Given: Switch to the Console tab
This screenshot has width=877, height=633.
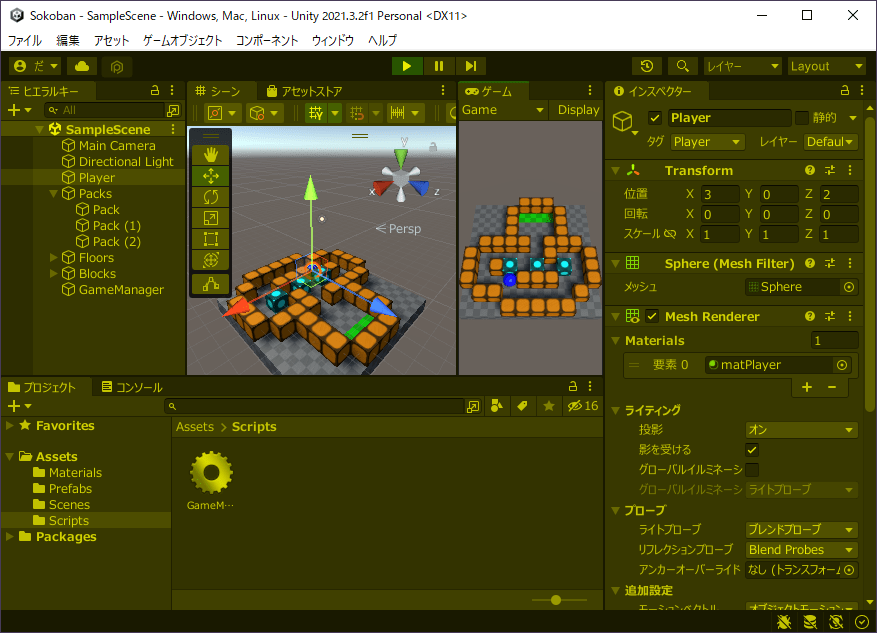Looking at the screenshot, I should click(x=132, y=387).
